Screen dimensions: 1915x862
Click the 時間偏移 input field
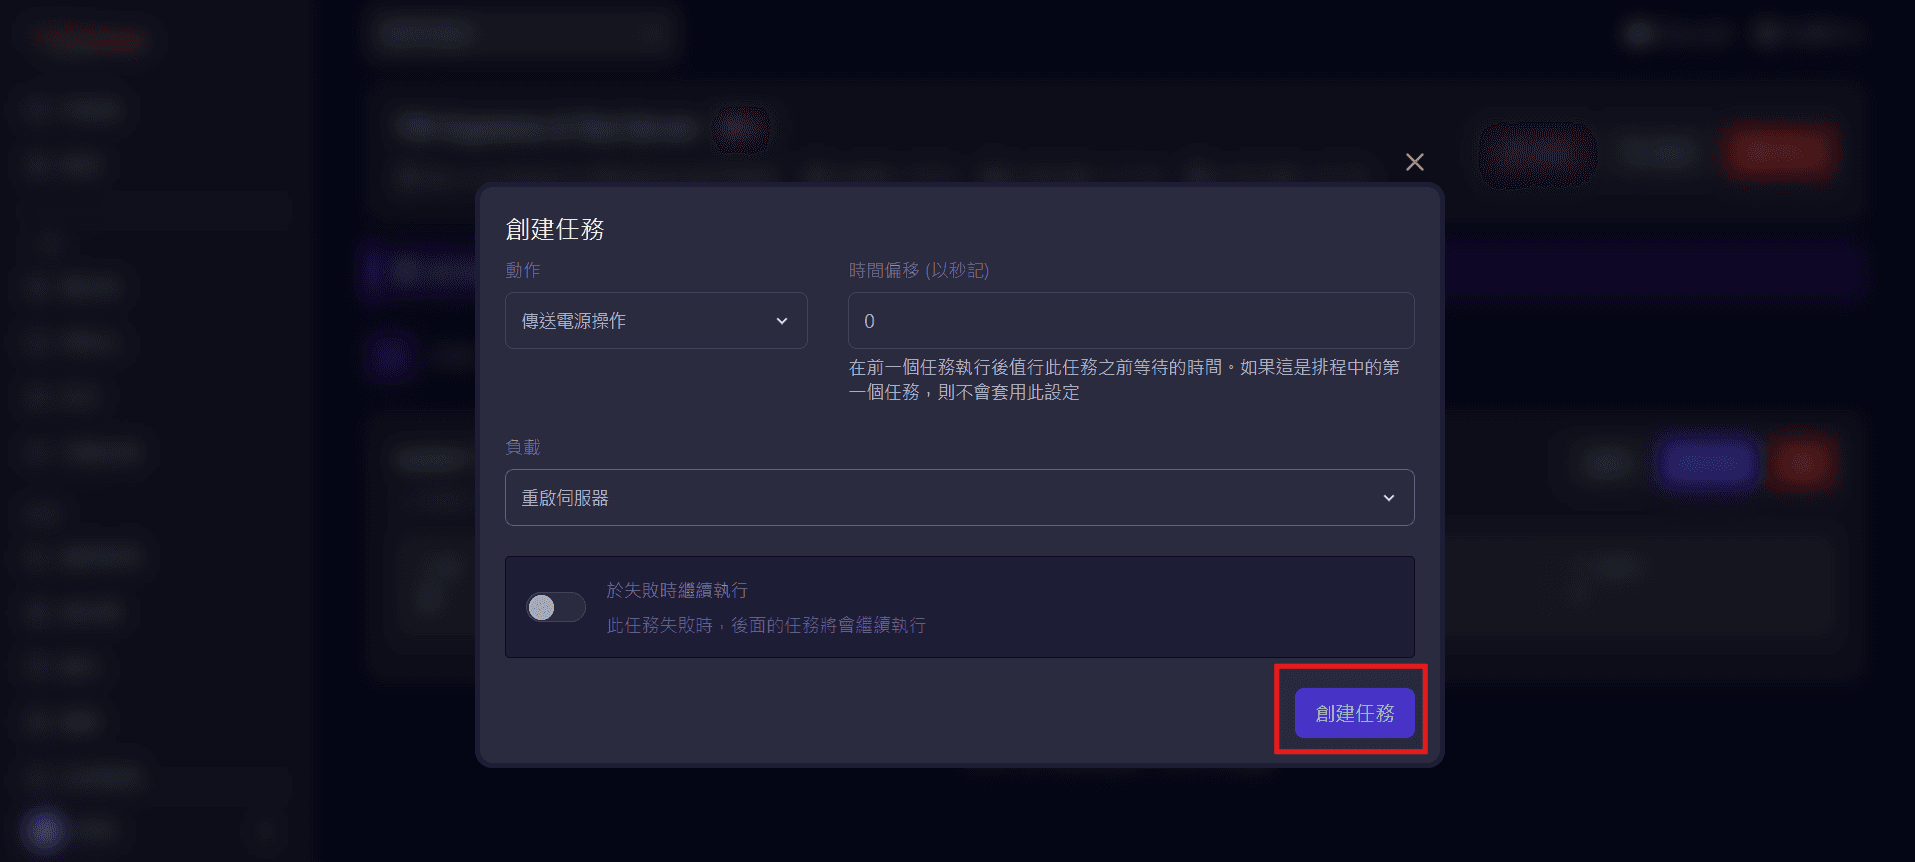click(1131, 321)
